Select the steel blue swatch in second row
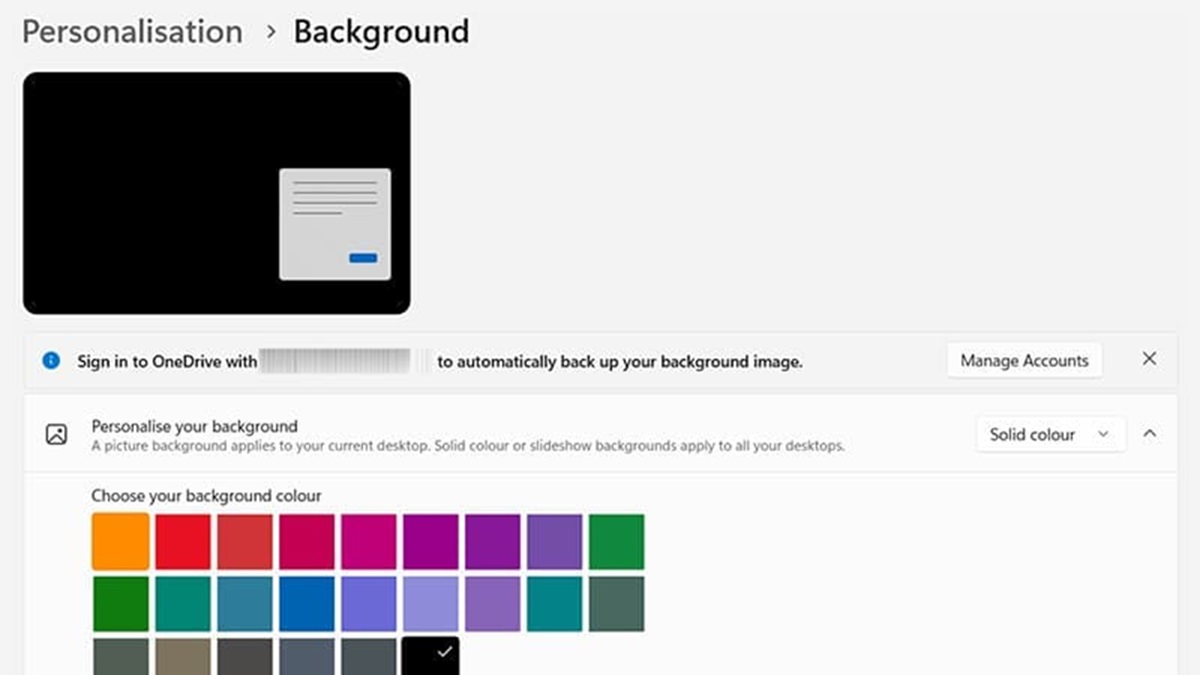Image resolution: width=1200 pixels, height=675 pixels. pyautogui.click(x=244, y=604)
